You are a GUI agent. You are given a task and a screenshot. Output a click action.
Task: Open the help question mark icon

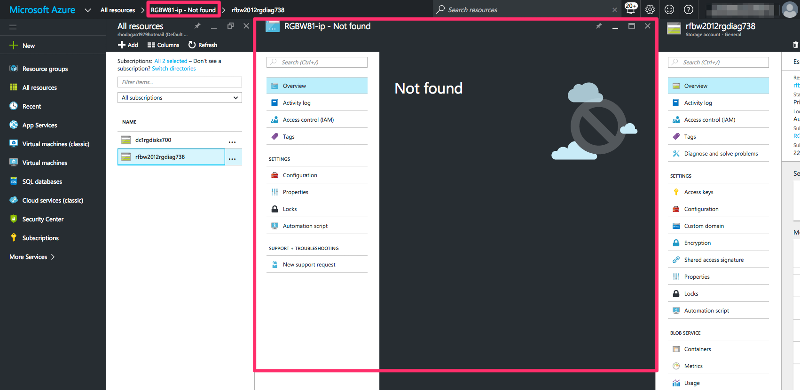(688, 9)
